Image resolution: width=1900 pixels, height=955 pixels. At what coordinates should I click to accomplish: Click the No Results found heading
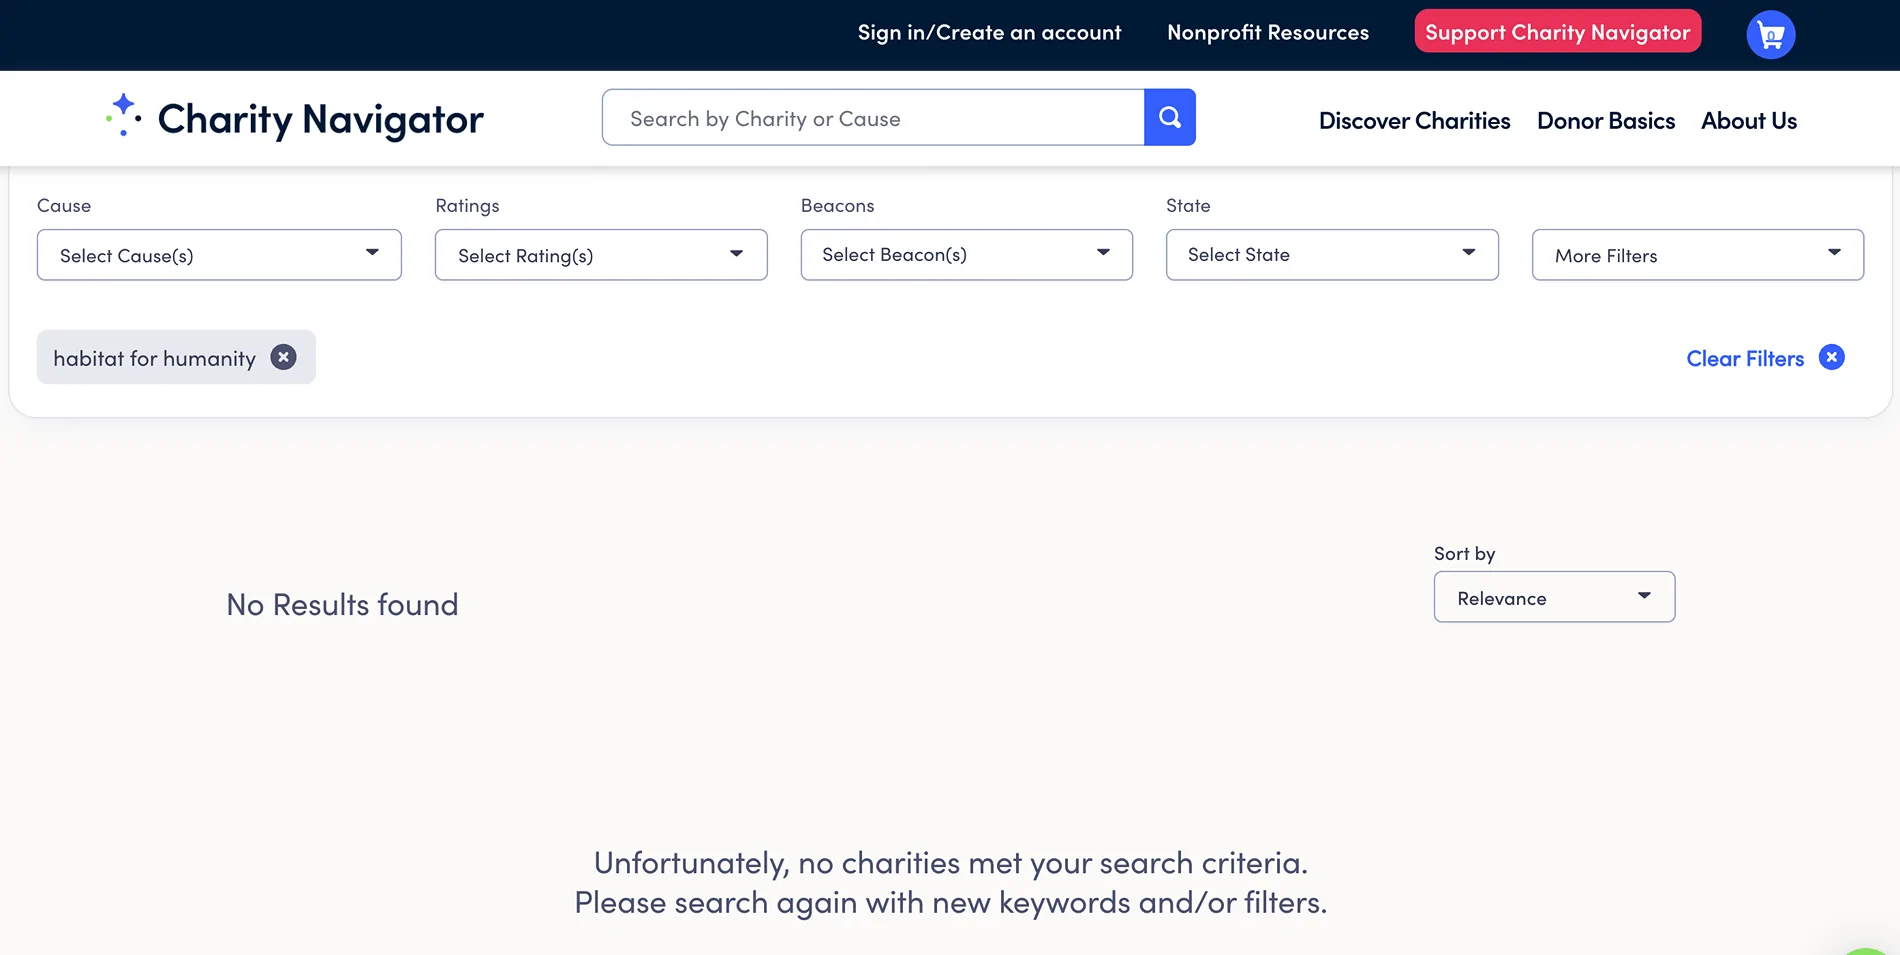point(342,604)
